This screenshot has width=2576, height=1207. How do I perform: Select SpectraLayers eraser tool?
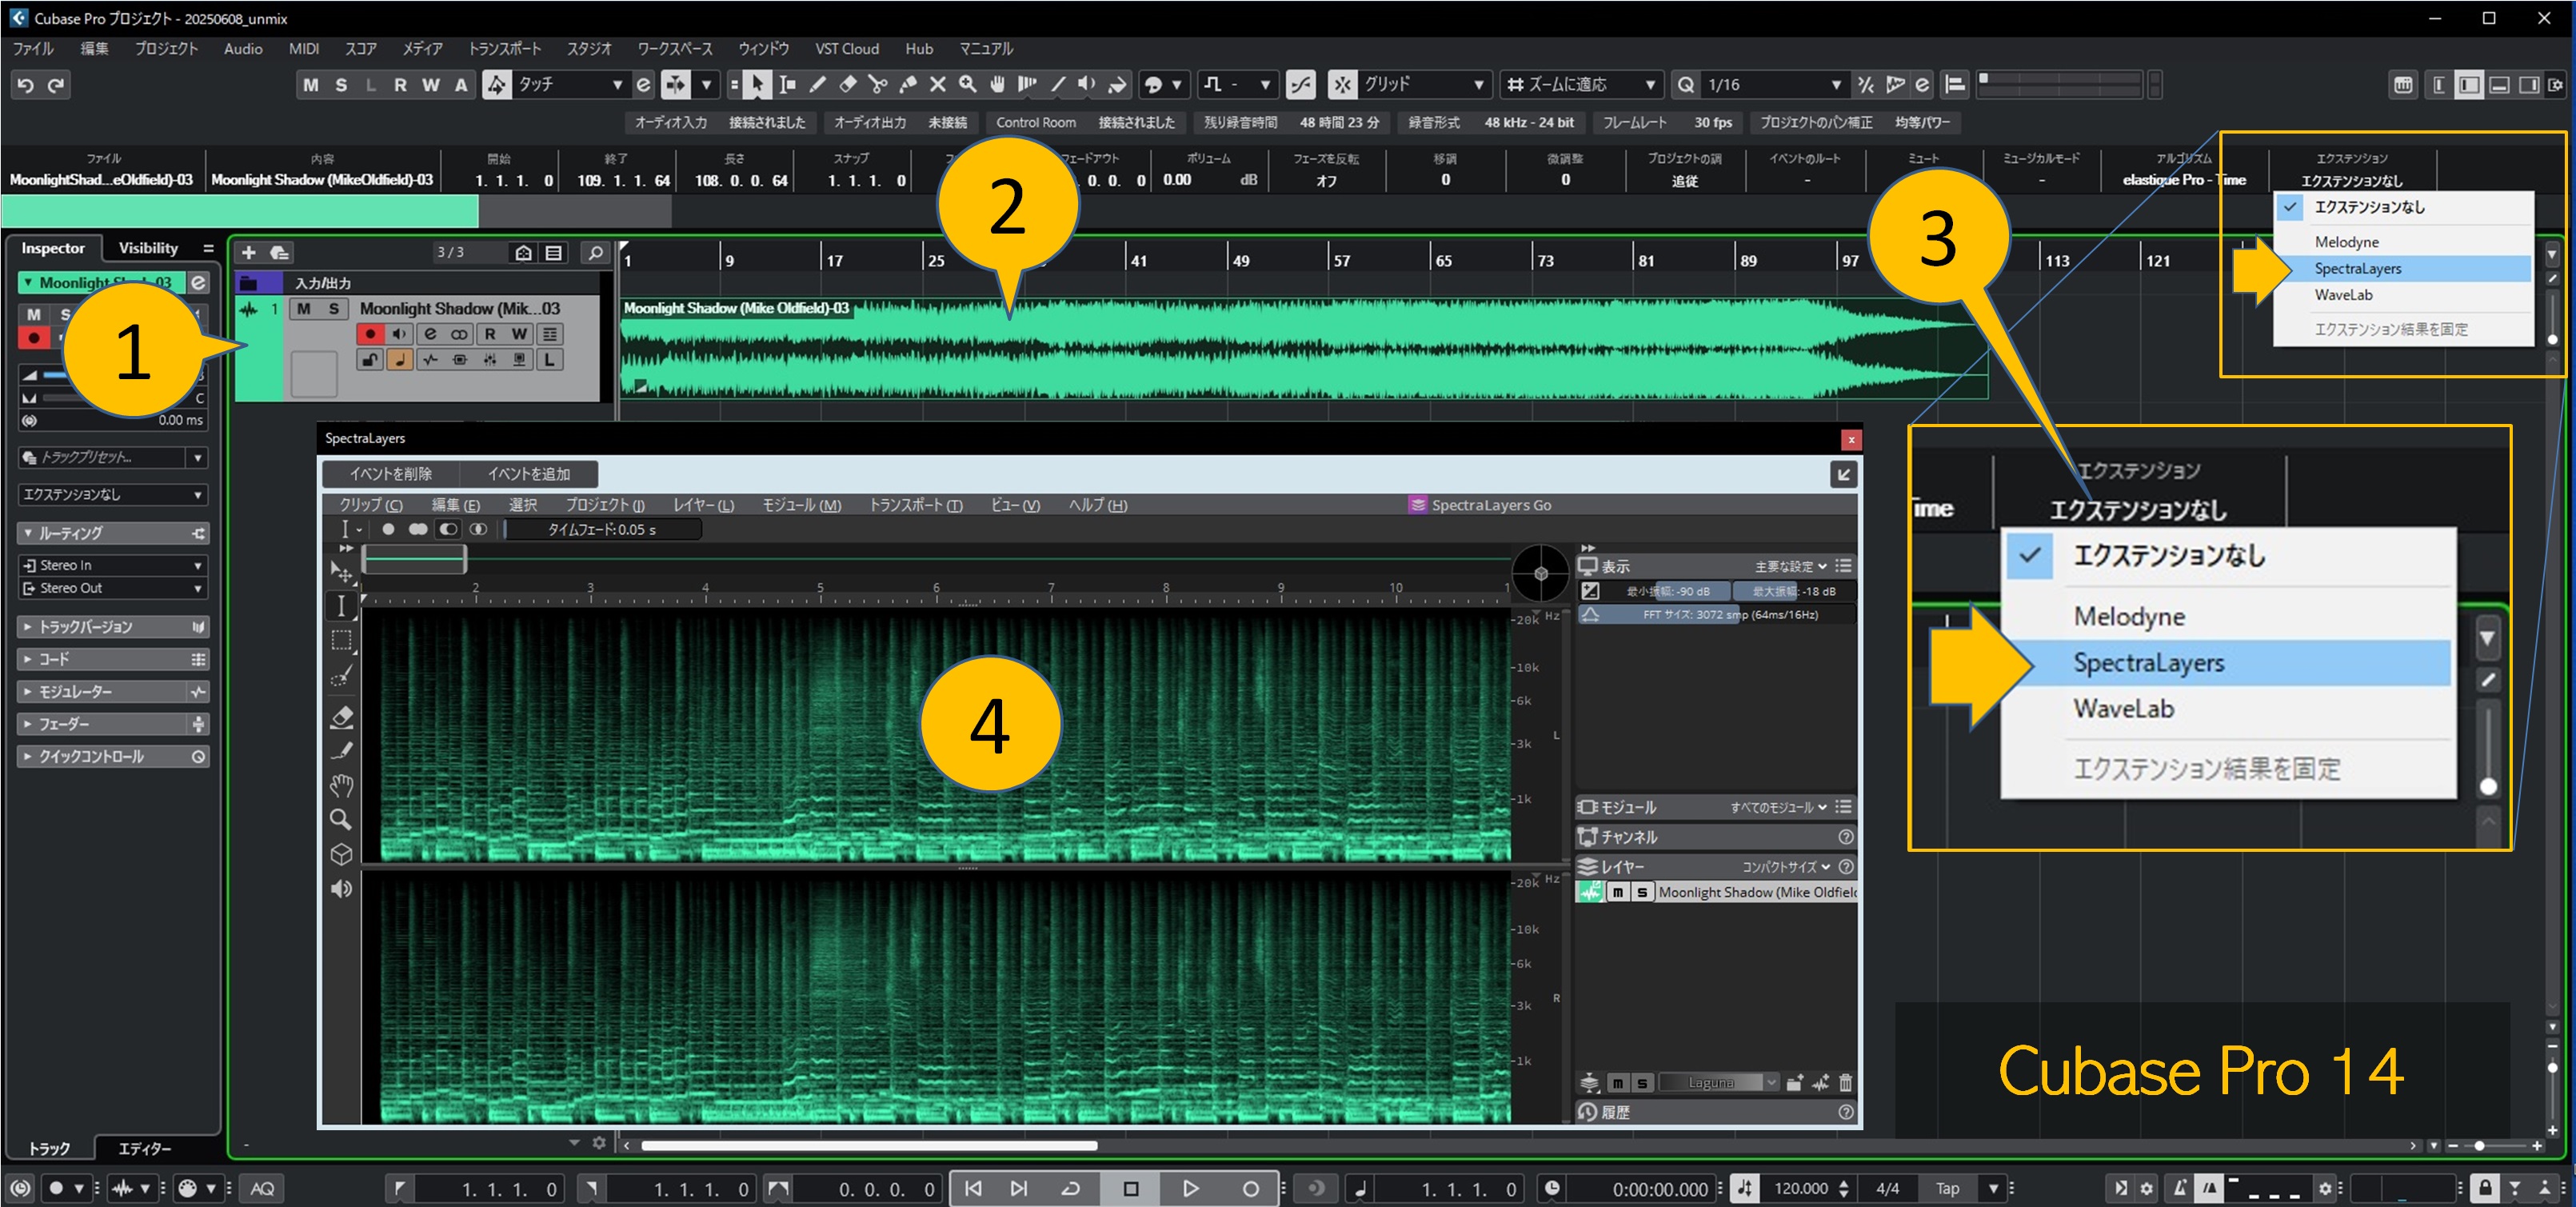(341, 717)
